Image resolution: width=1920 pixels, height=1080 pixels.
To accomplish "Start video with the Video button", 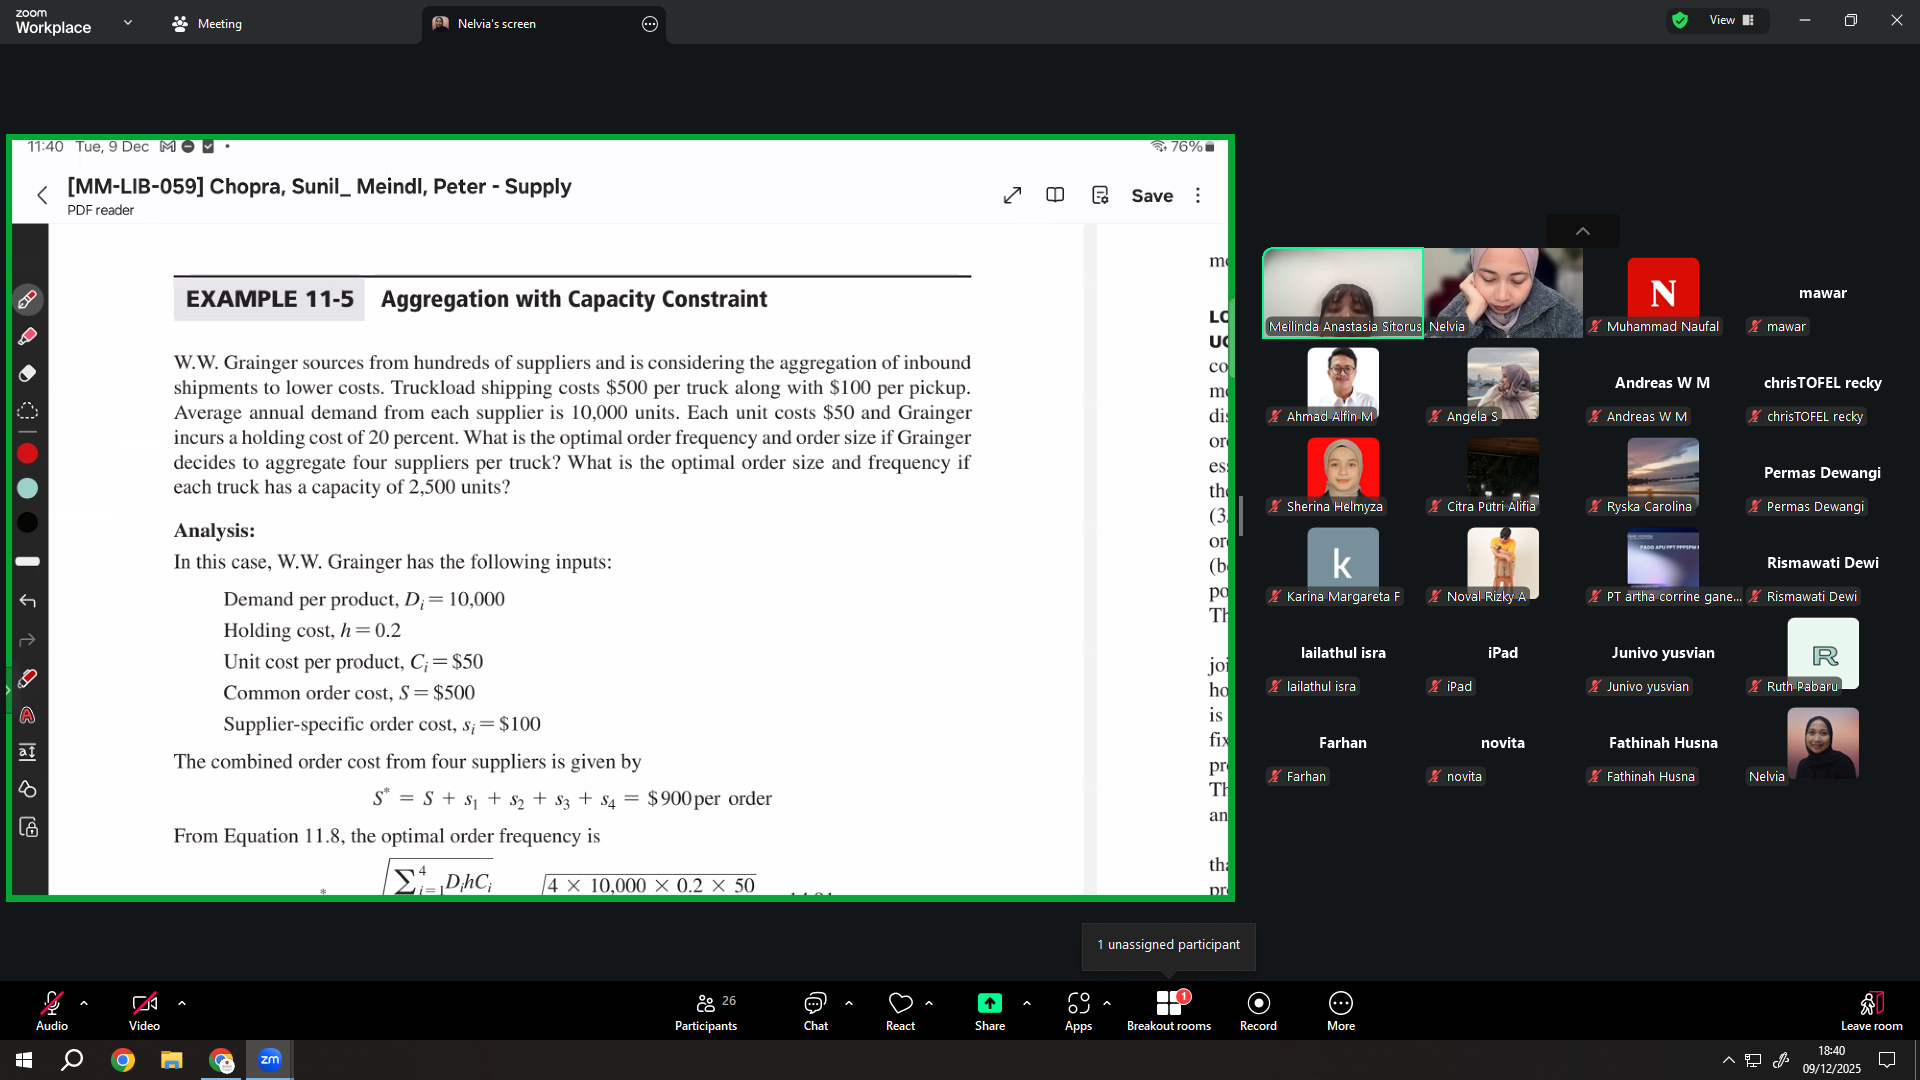I will 144,1011.
